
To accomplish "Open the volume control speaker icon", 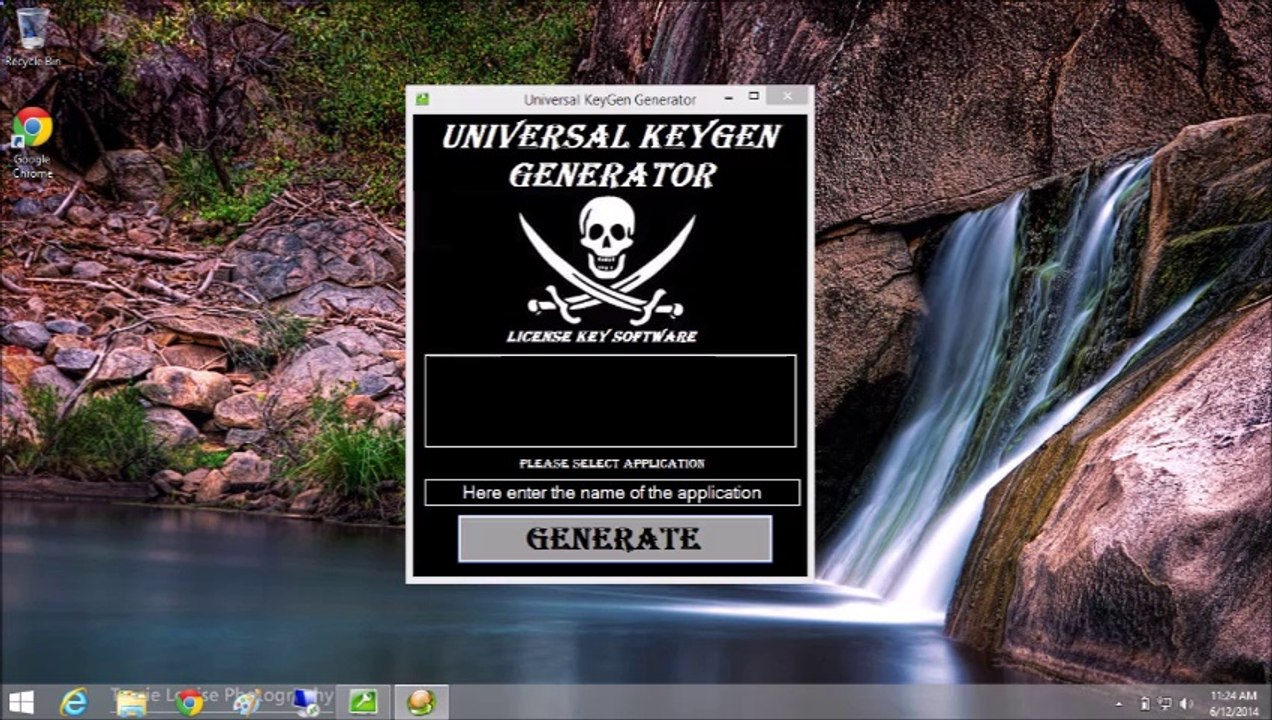I will pos(1186,704).
